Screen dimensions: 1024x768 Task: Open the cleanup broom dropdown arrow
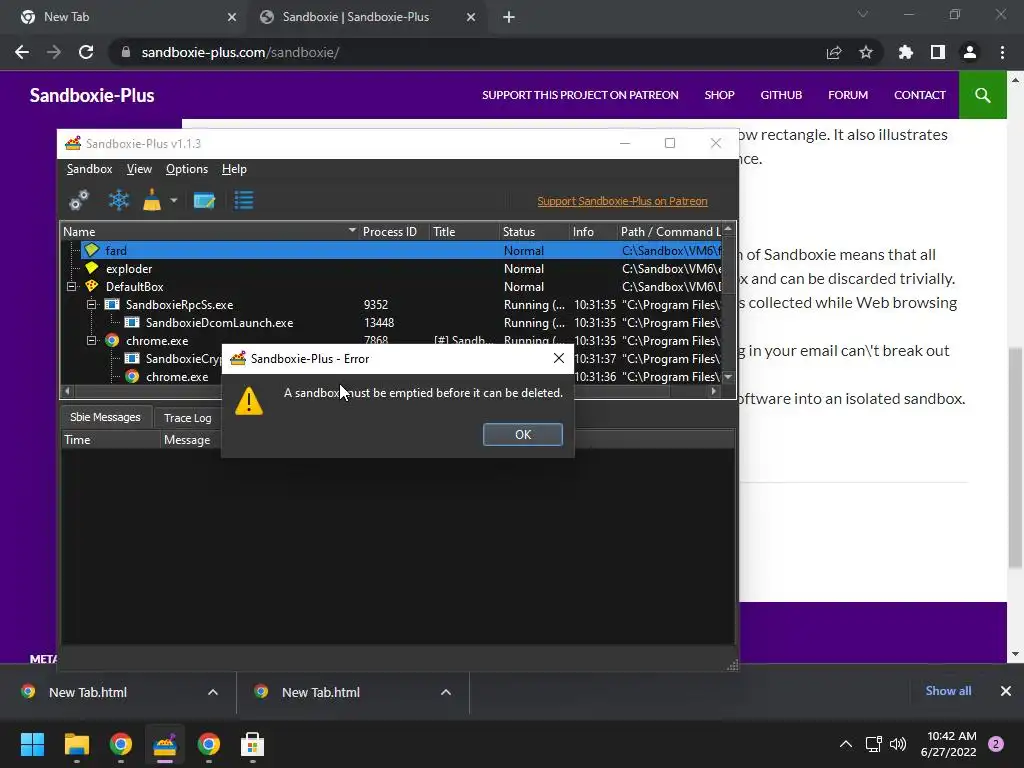174,200
